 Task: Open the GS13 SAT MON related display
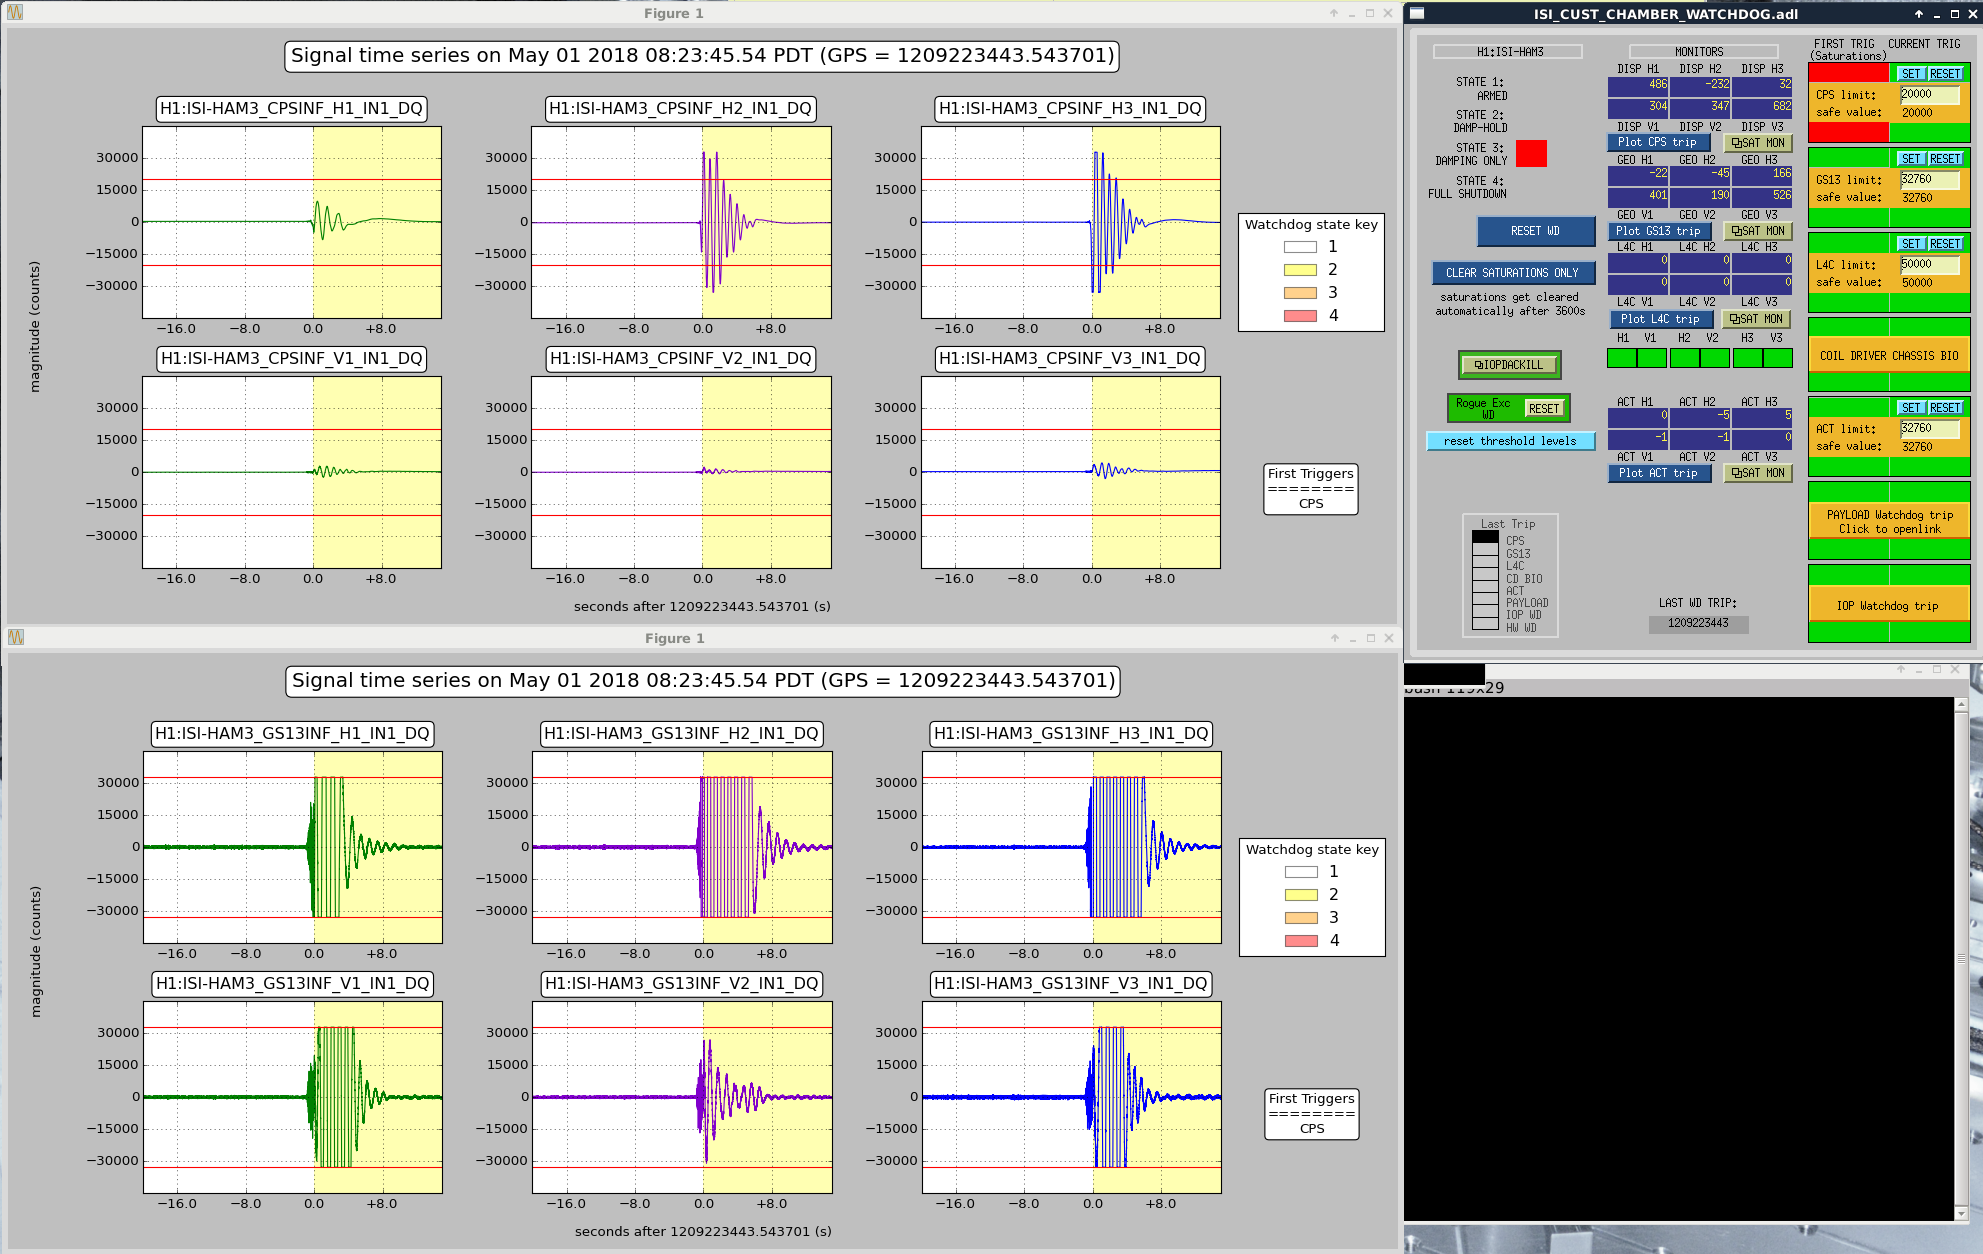pyautogui.click(x=1758, y=231)
